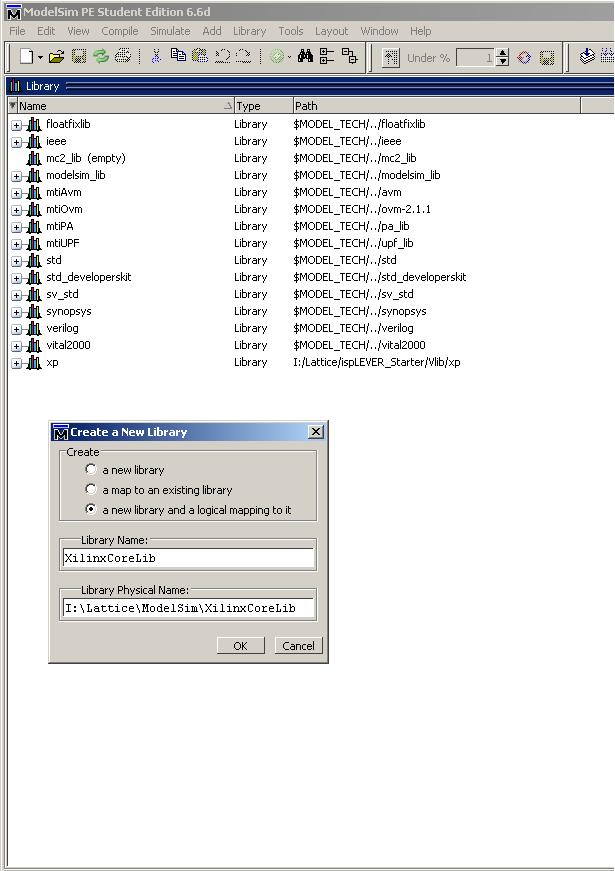Open the Compile menu
Viewport: 615px width, 871px height.
(119, 31)
